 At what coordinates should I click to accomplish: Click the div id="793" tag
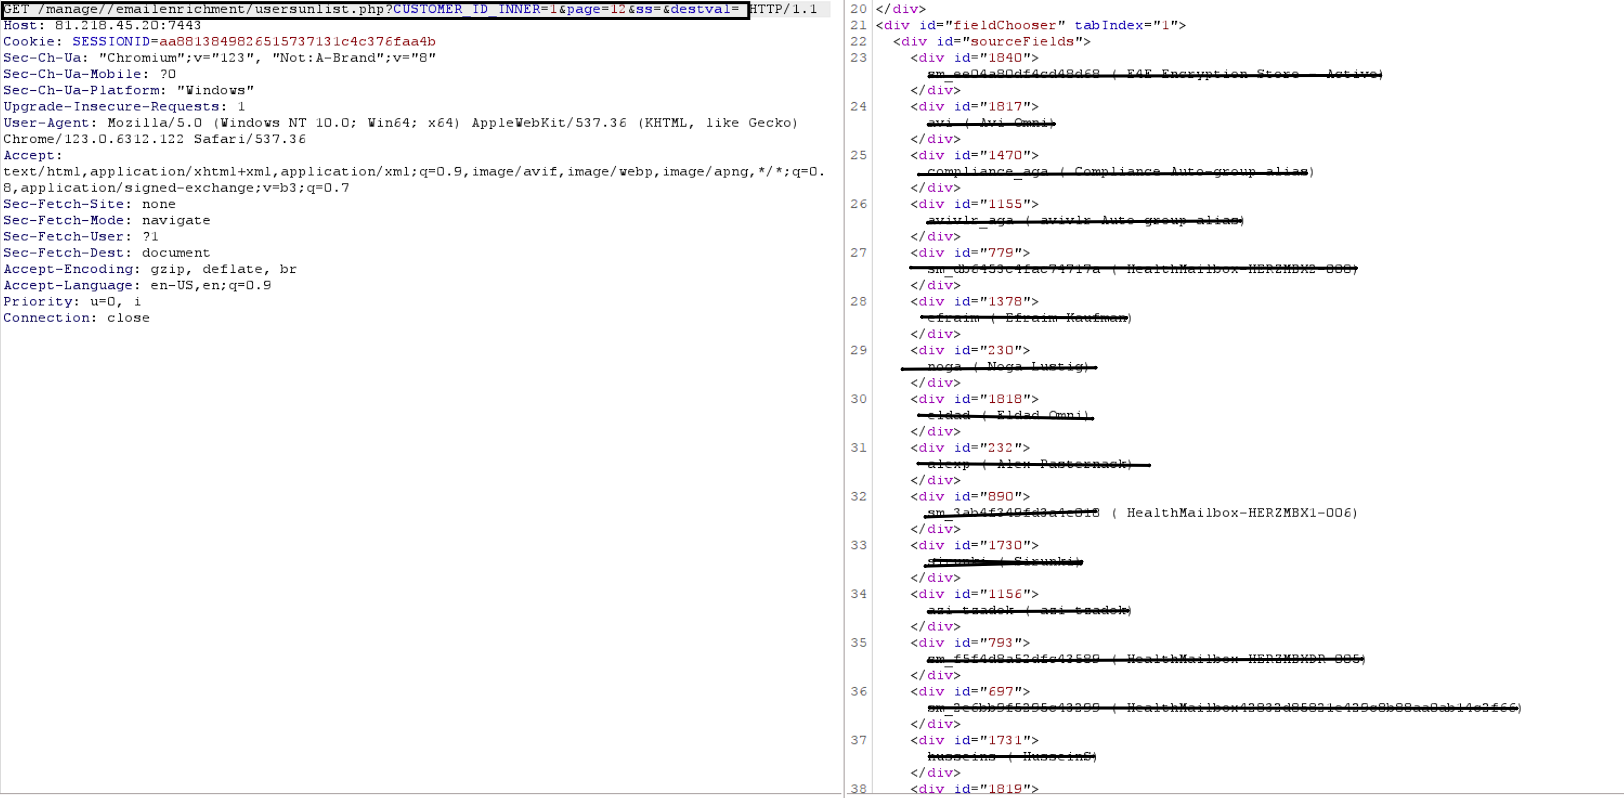970,643
